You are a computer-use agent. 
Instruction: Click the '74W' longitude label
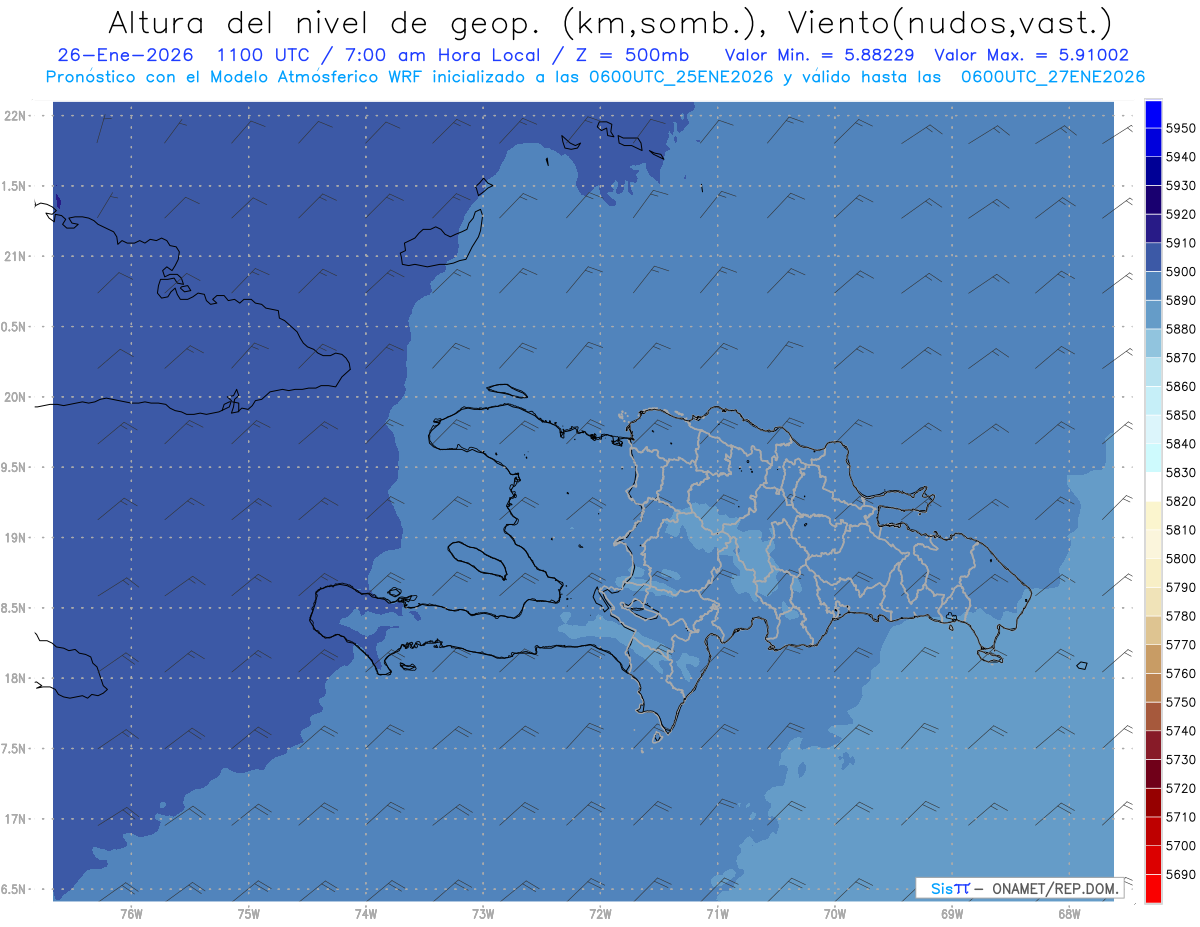point(366,913)
